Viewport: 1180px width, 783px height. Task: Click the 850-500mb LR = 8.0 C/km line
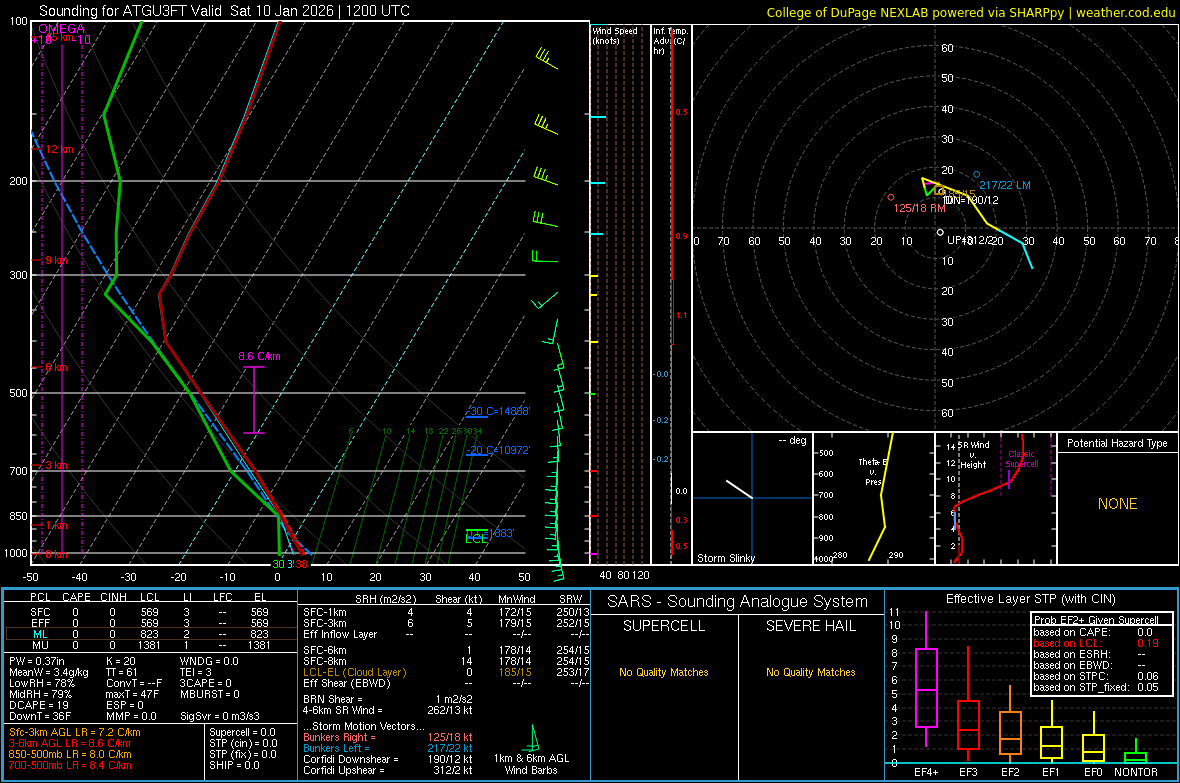click(x=70, y=754)
